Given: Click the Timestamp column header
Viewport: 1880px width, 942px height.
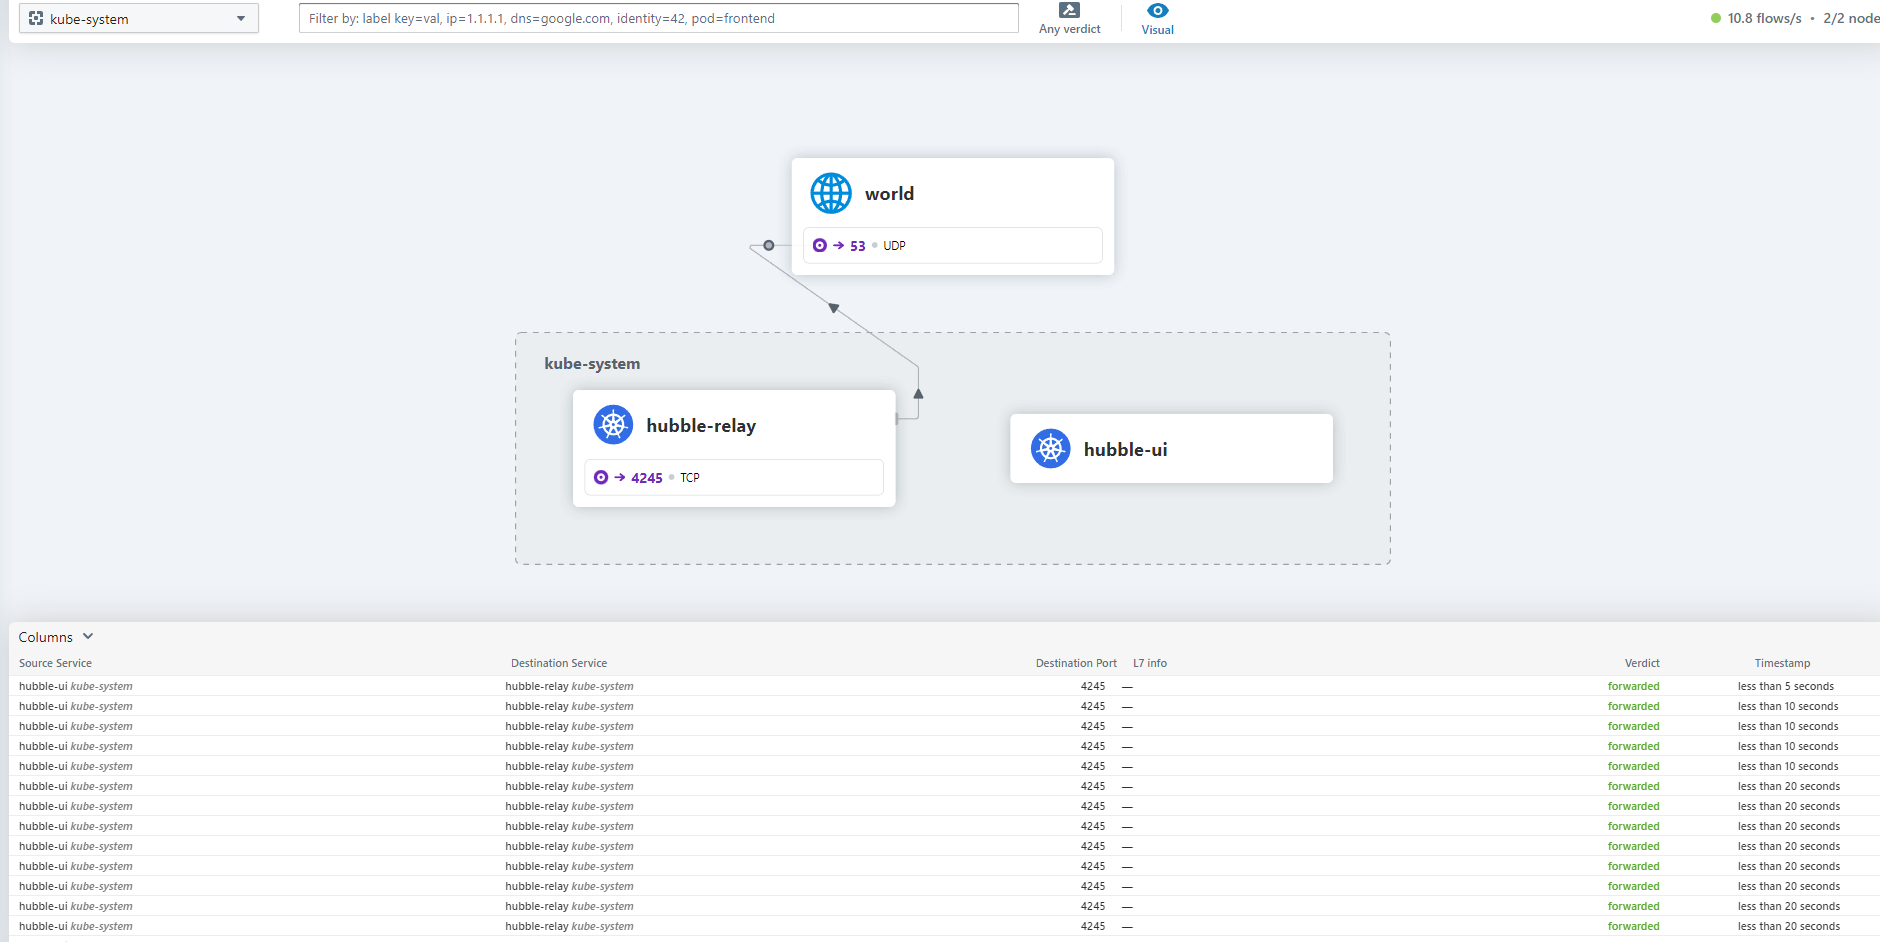Looking at the screenshot, I should [1782, 663].
